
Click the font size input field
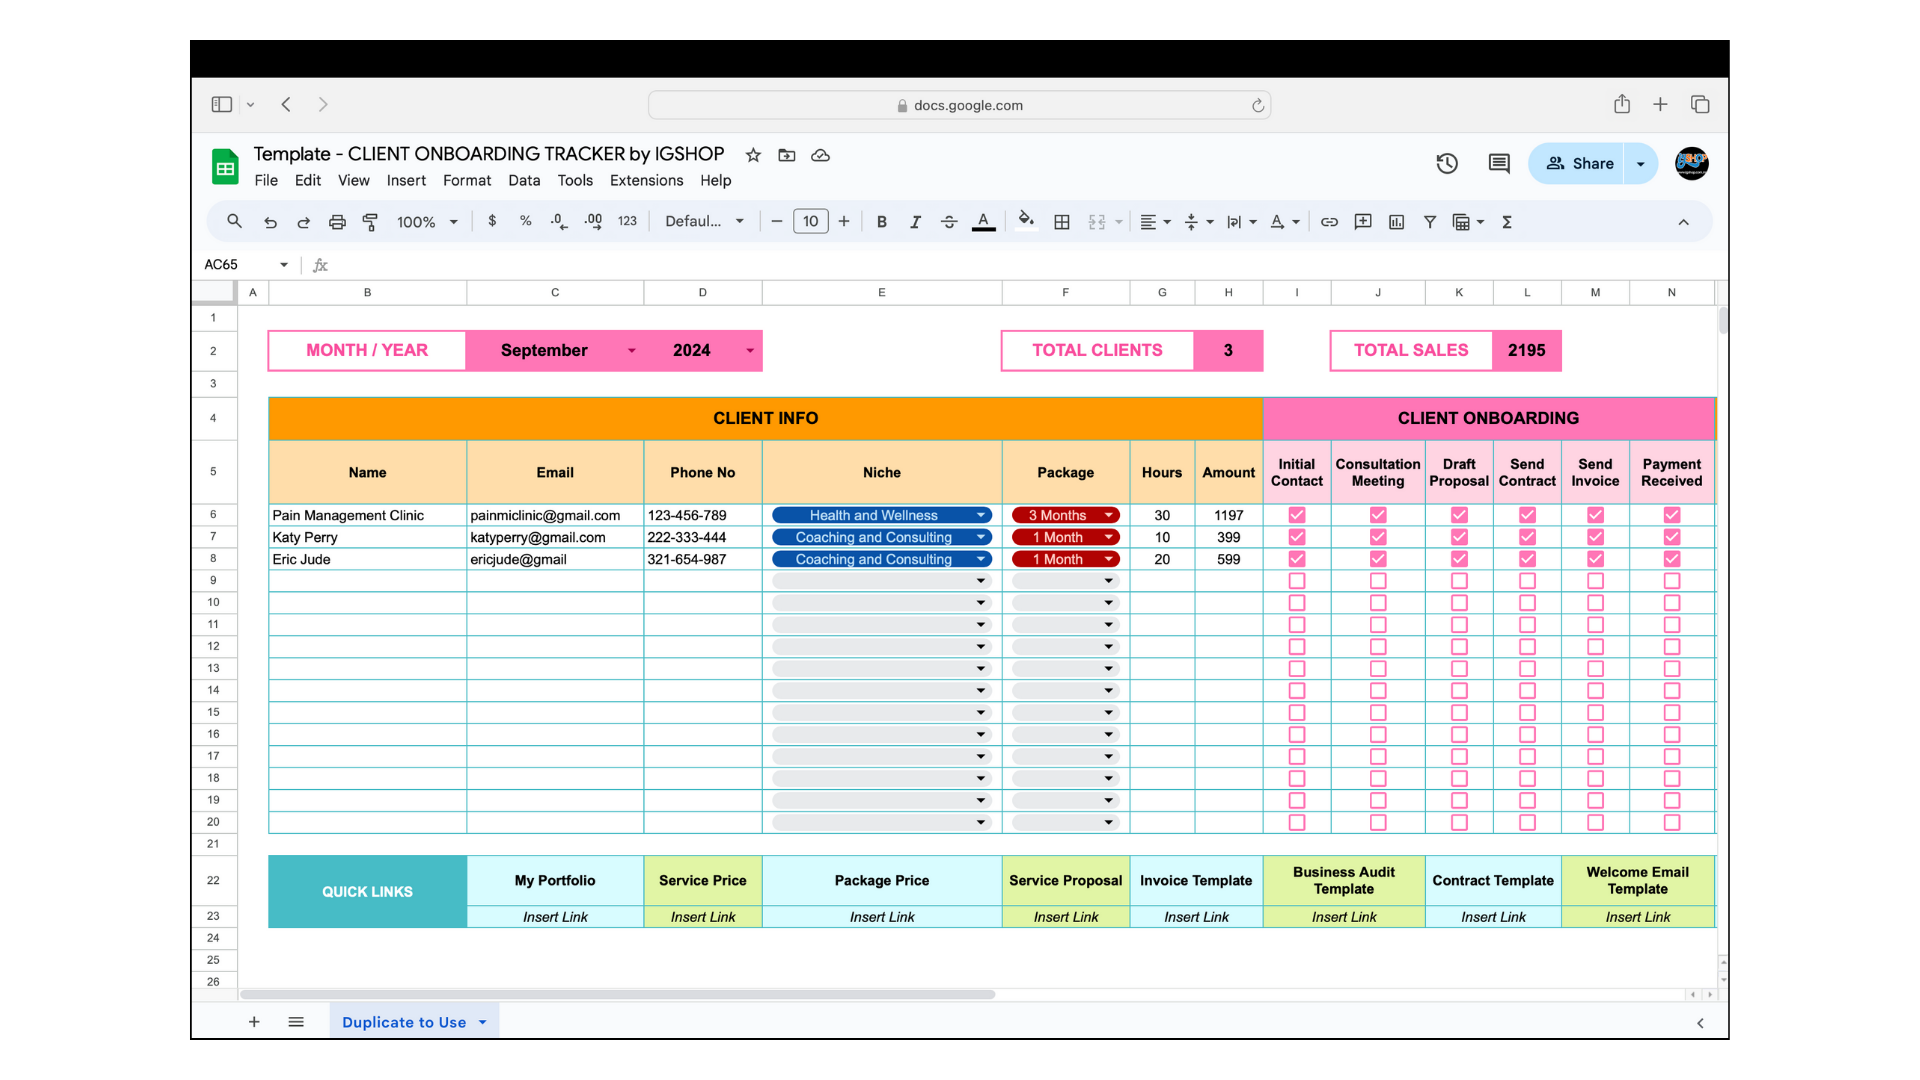(x=811, y=222)
